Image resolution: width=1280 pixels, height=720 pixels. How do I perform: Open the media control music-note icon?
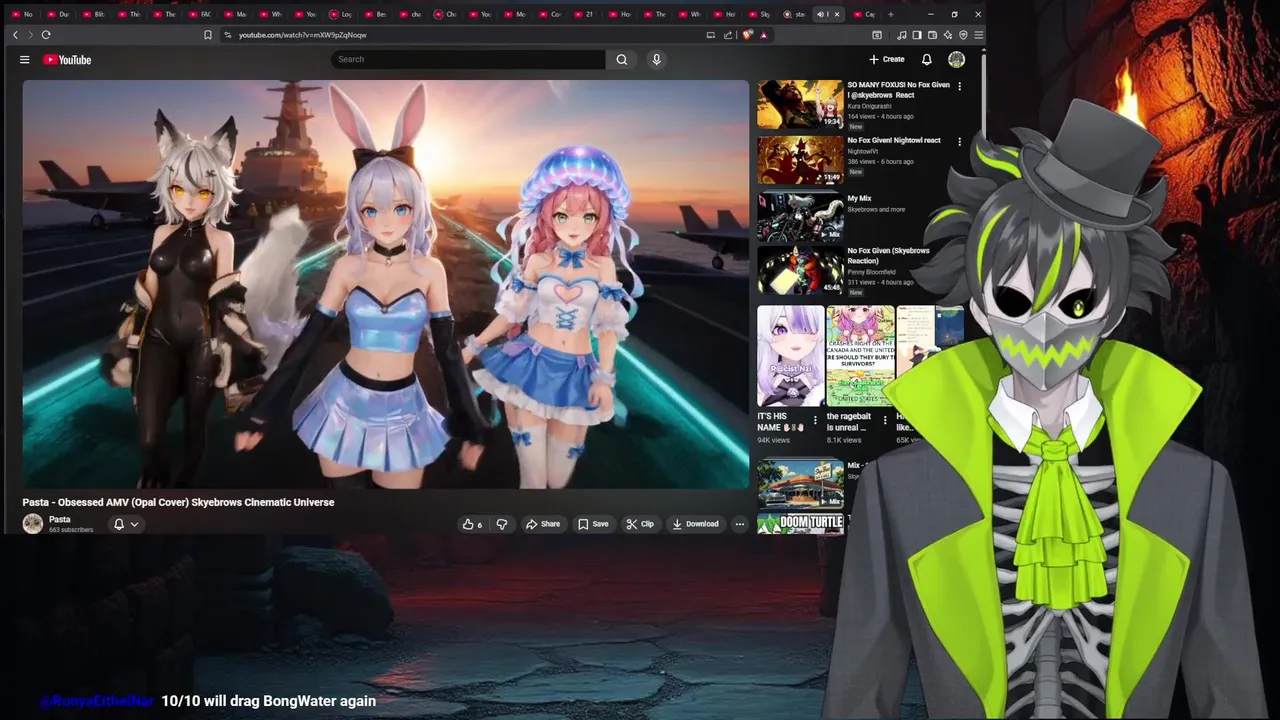coord(901,35)
